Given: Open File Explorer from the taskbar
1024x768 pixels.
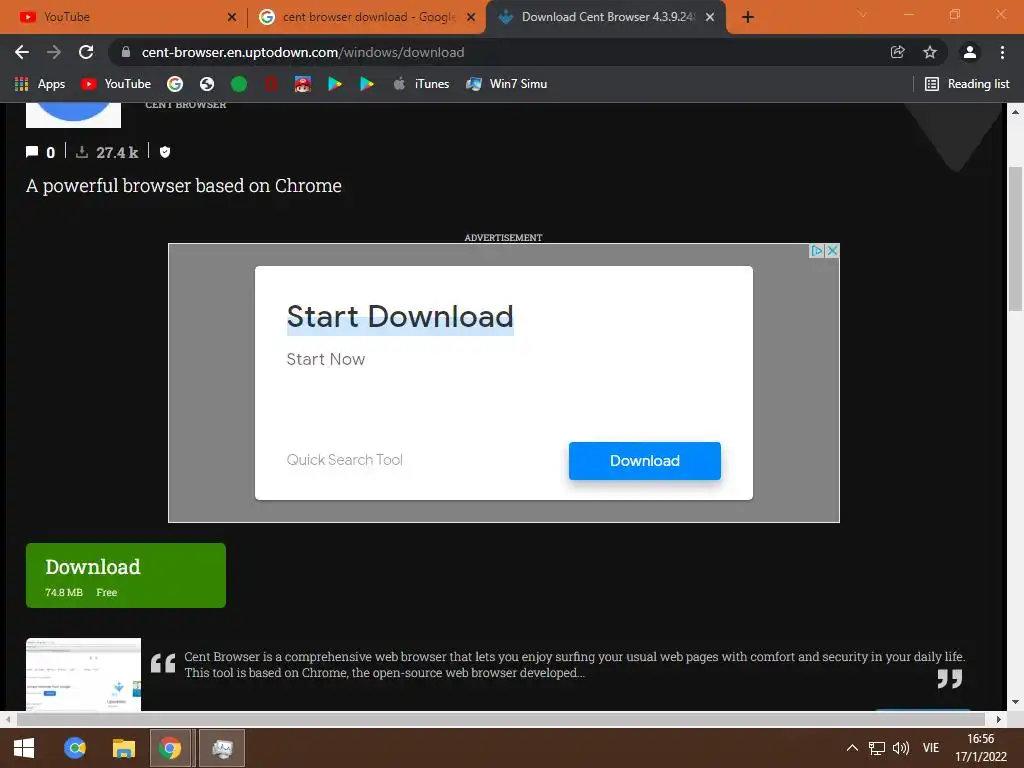Looking at the screenshot, I should point(123,748).
